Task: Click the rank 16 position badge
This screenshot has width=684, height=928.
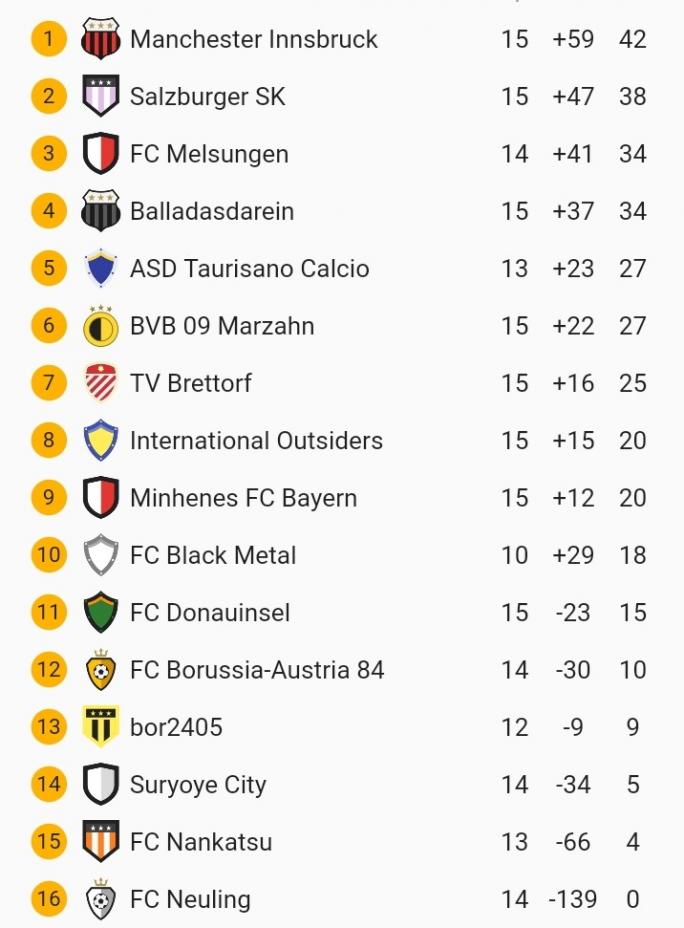Action: 49,899
